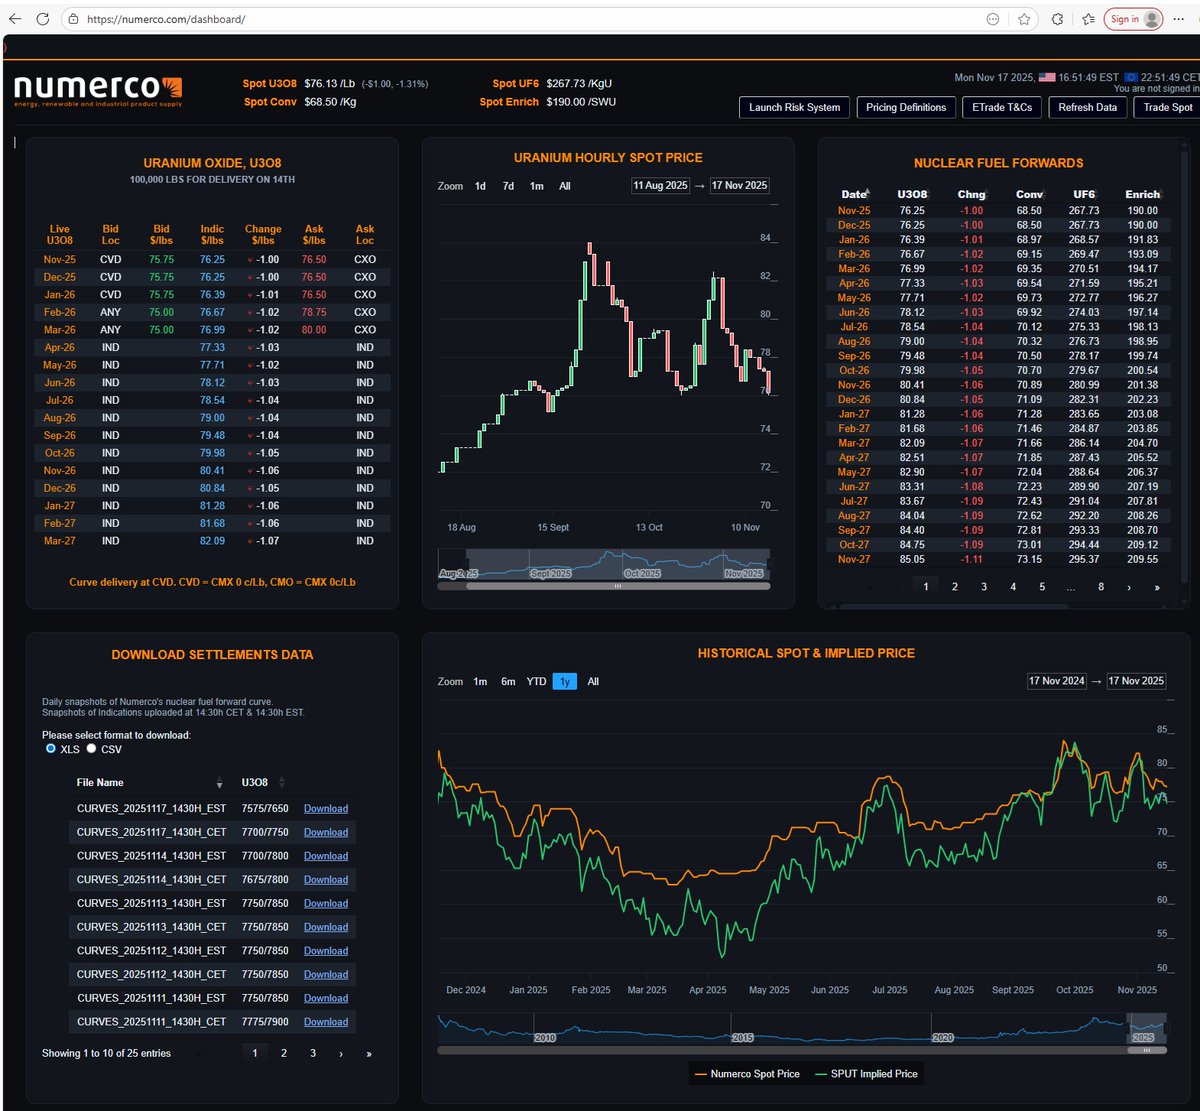The height and width of the screenshot is (1111, 1200).
Task: Click Mar-26 ask price 80.00
Action: pyautogui.click(x=314, y=329)
